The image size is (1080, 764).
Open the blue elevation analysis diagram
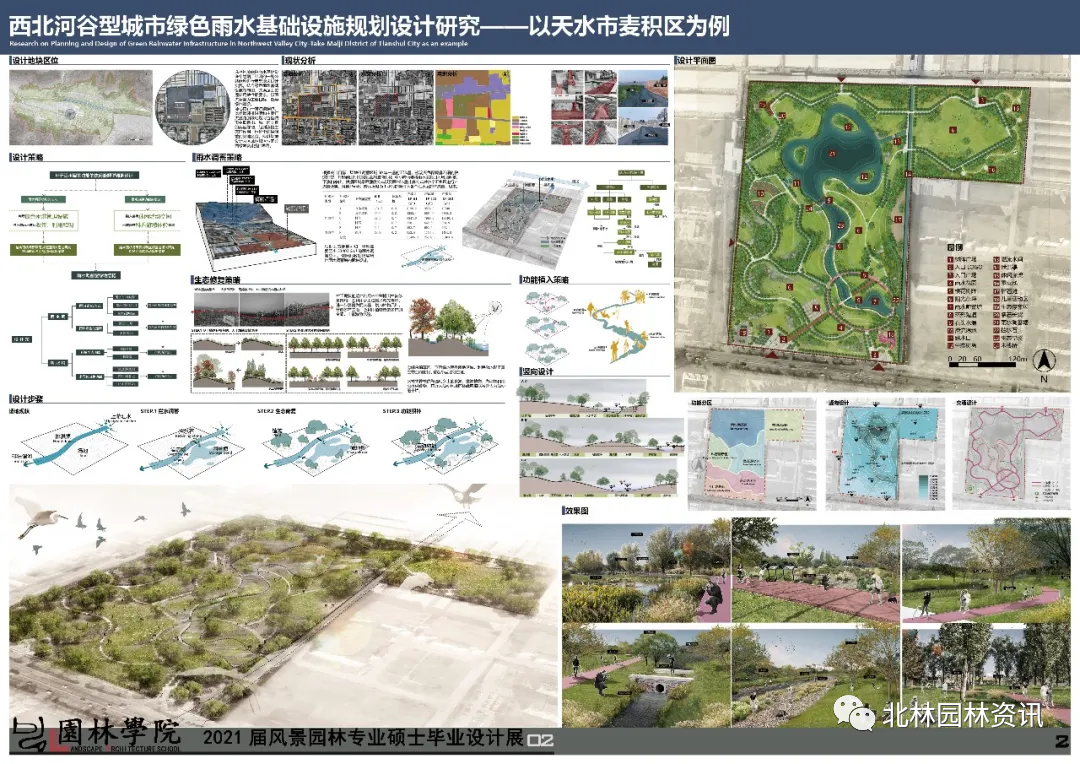pos(884,454)
